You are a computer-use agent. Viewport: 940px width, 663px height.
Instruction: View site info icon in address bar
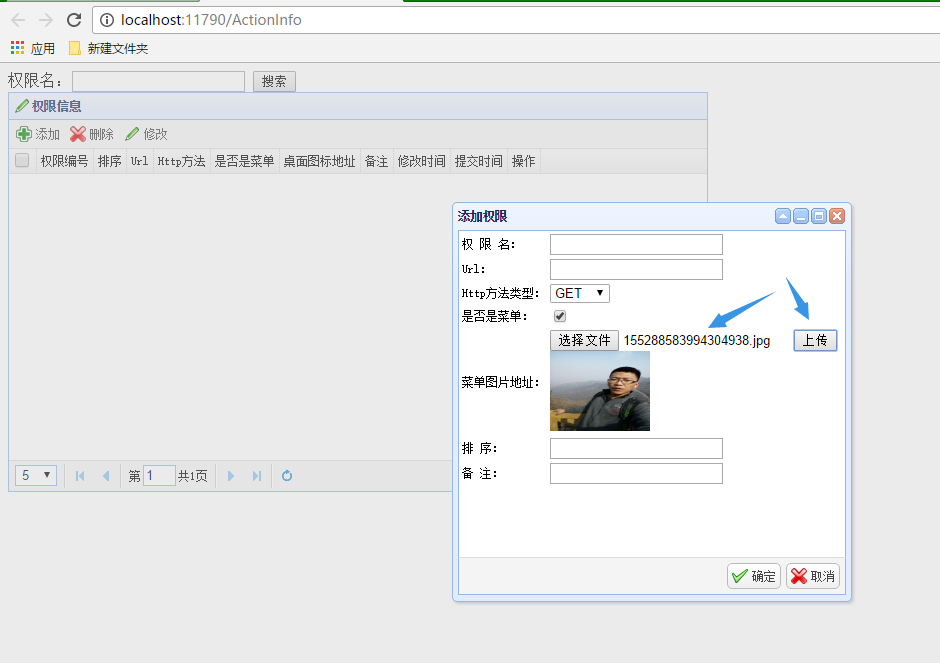click(107, 20)
